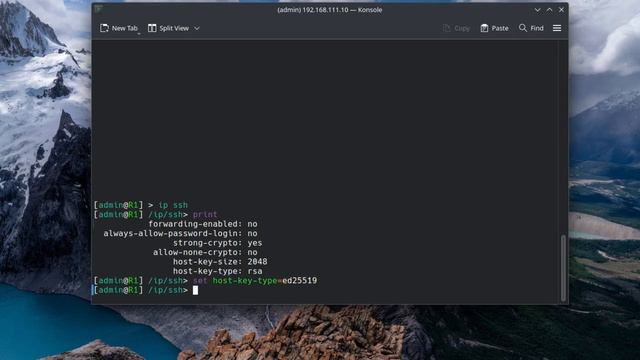Click the Paste toolbar button
The height and width of the screenshot is (360, 640).
[494, 28]
